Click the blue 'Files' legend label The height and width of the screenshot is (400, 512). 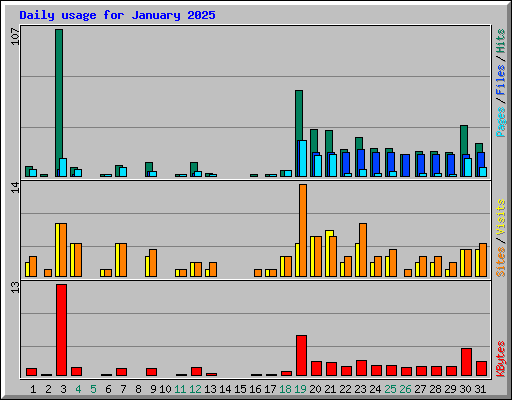tap(500, 80)
